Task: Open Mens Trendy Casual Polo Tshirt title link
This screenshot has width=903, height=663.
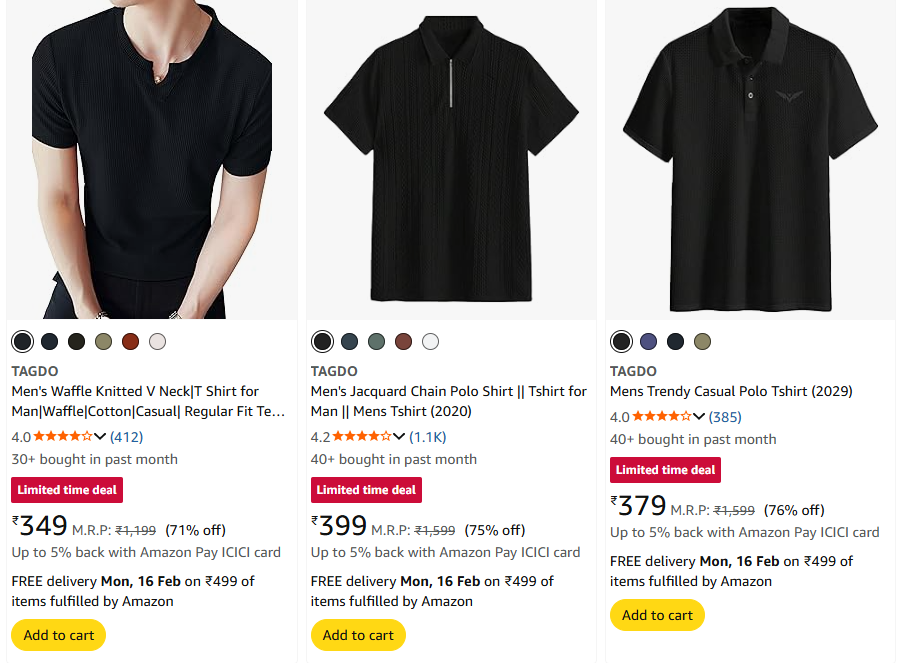Action: pyautogui.click(x=730, y=391)
